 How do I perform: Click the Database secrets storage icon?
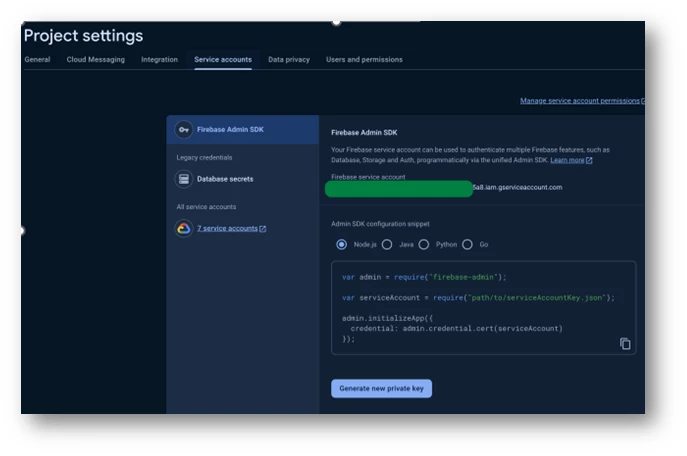(x=184, y=179)
